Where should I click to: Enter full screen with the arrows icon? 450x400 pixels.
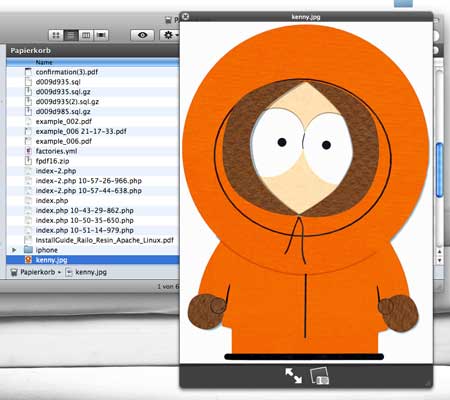[293, 375]
